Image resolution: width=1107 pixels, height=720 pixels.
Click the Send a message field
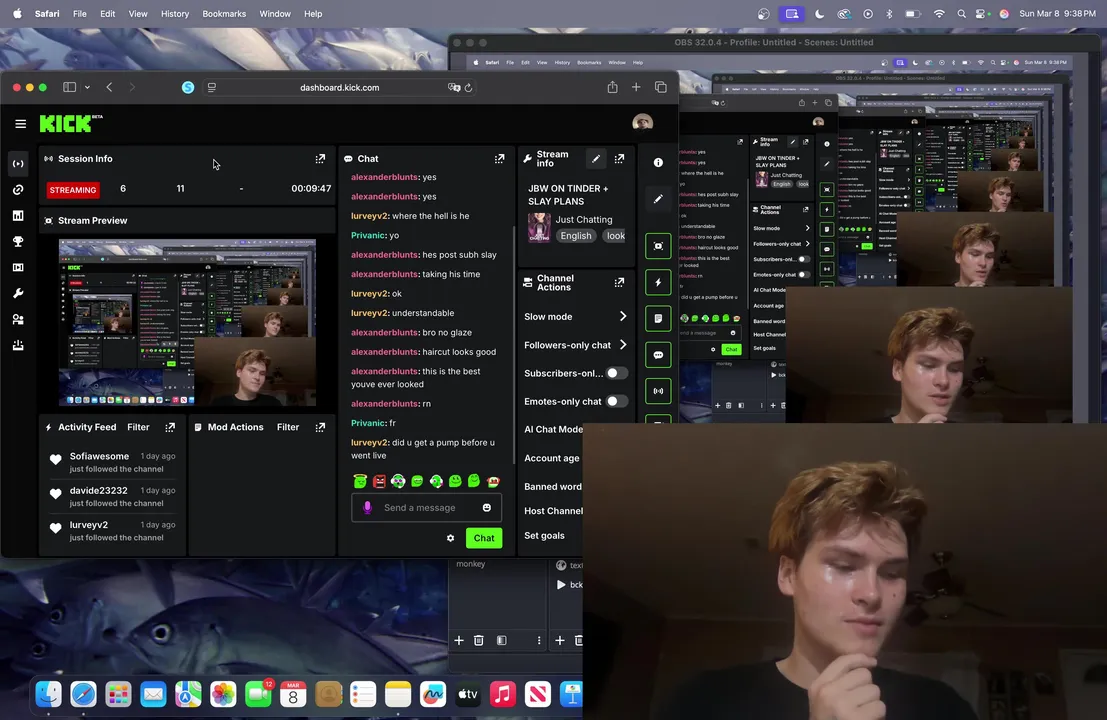pyautogui.click(x=426, y=508)
